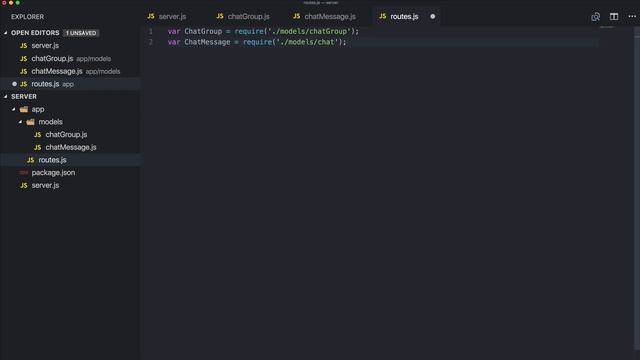Click the green maximize window button
The height and width of the screenshot is (360, 640).
18,2
